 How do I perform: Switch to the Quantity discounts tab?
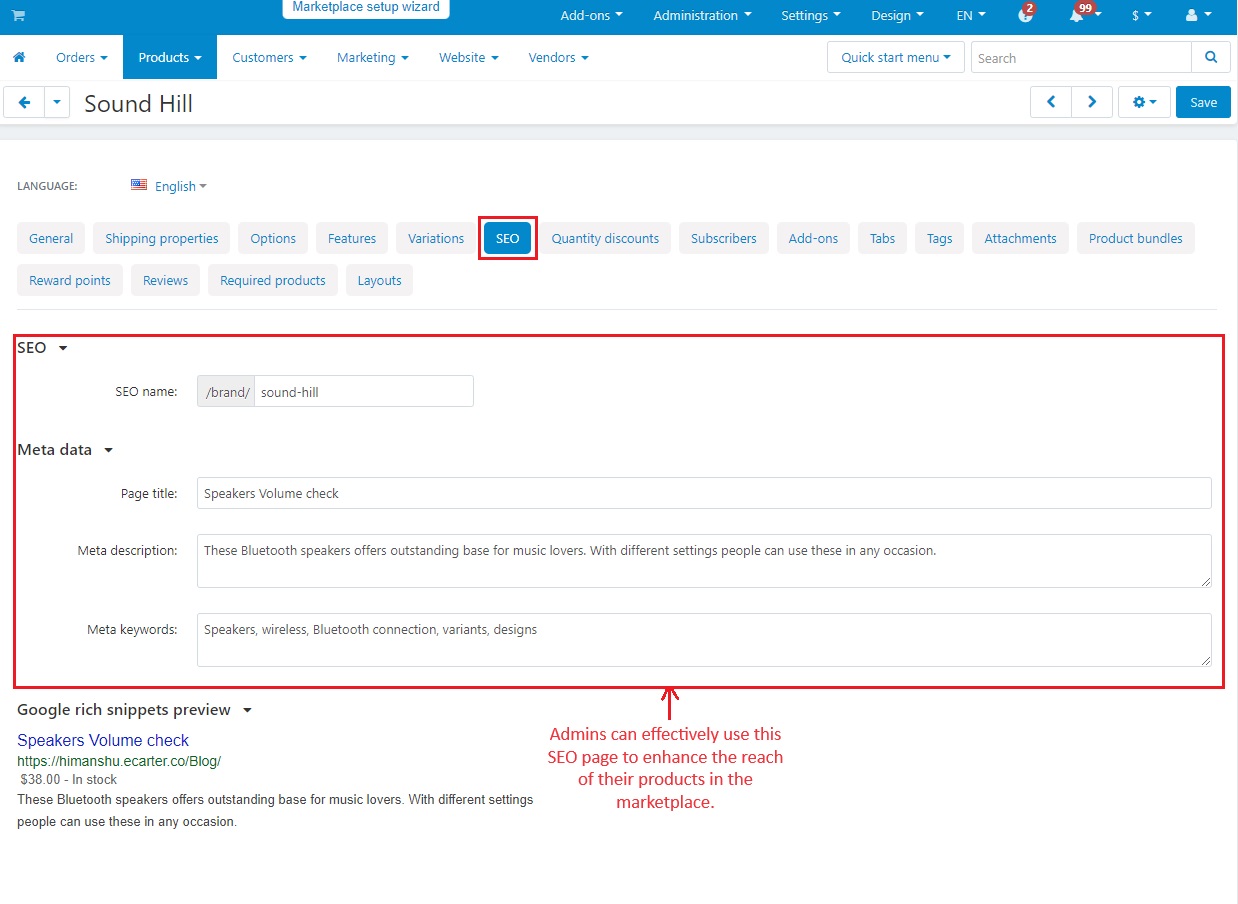click(605, 238)
